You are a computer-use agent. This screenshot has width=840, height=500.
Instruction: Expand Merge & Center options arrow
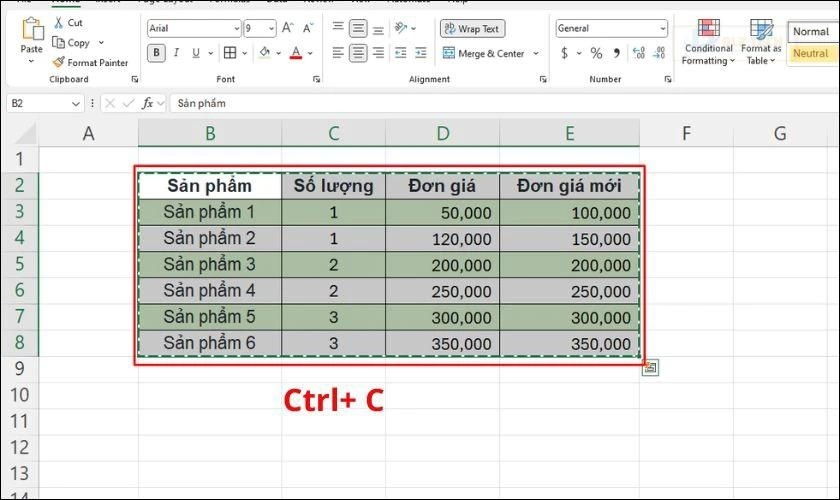tap(536, 54)
